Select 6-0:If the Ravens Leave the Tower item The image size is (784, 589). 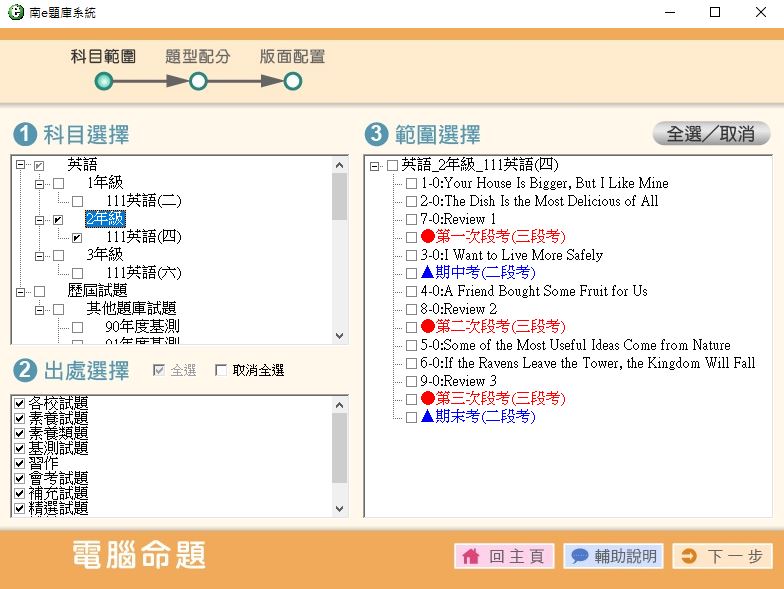click(588, 363)
